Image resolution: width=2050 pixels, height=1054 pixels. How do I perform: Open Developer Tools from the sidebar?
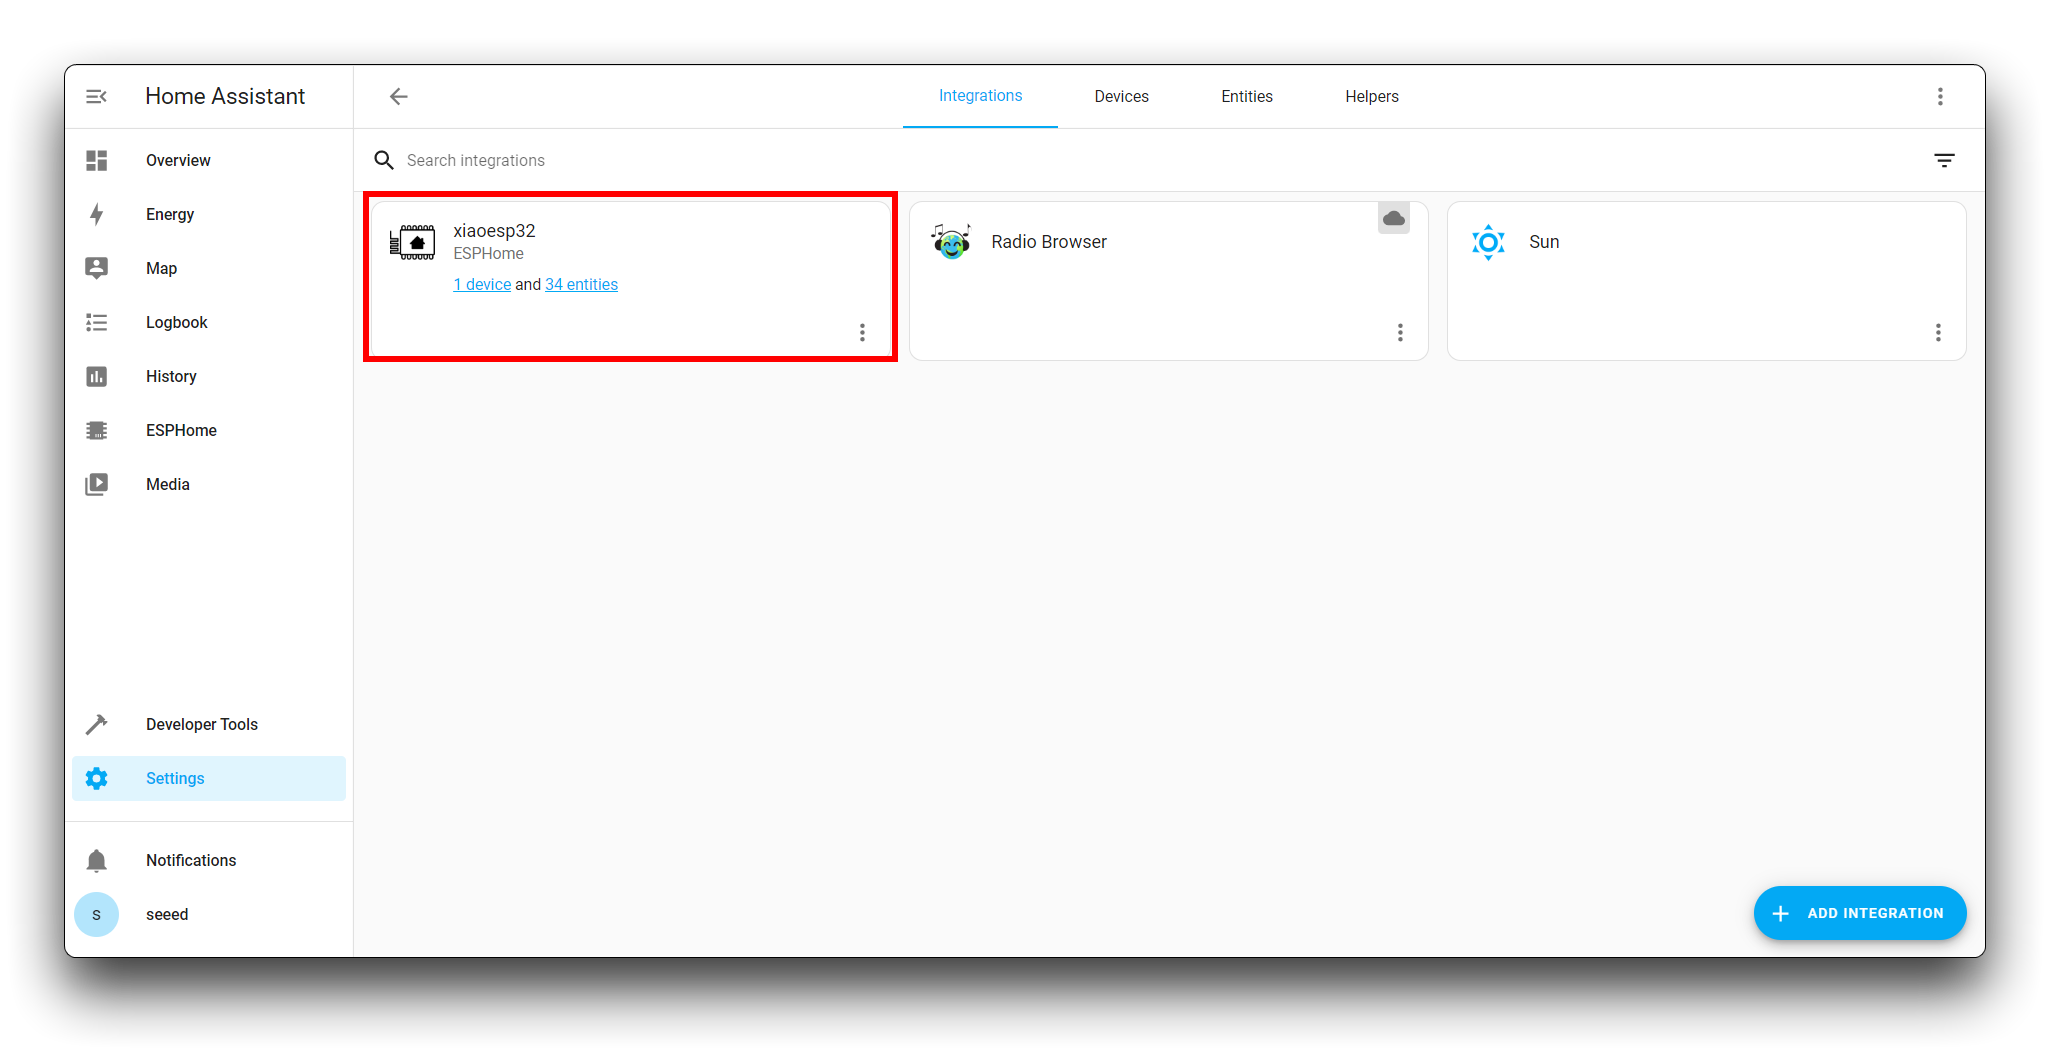pyautogui.click(x=209, y=724)
